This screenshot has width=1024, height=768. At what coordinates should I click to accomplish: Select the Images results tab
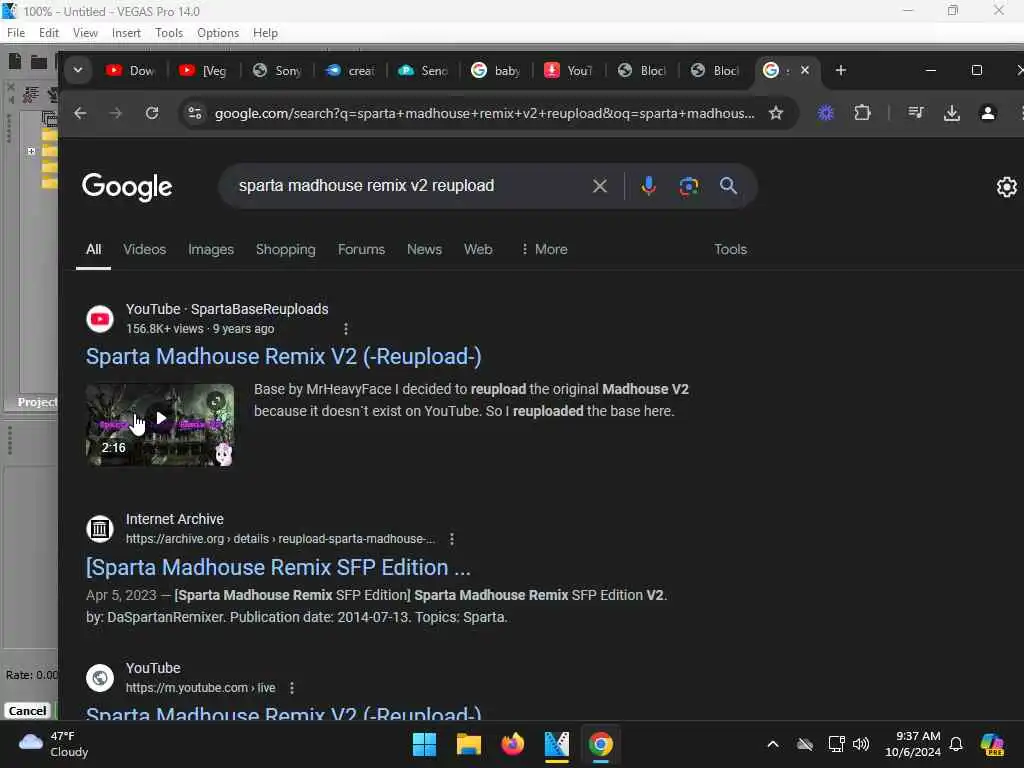[x=211, y=249]
